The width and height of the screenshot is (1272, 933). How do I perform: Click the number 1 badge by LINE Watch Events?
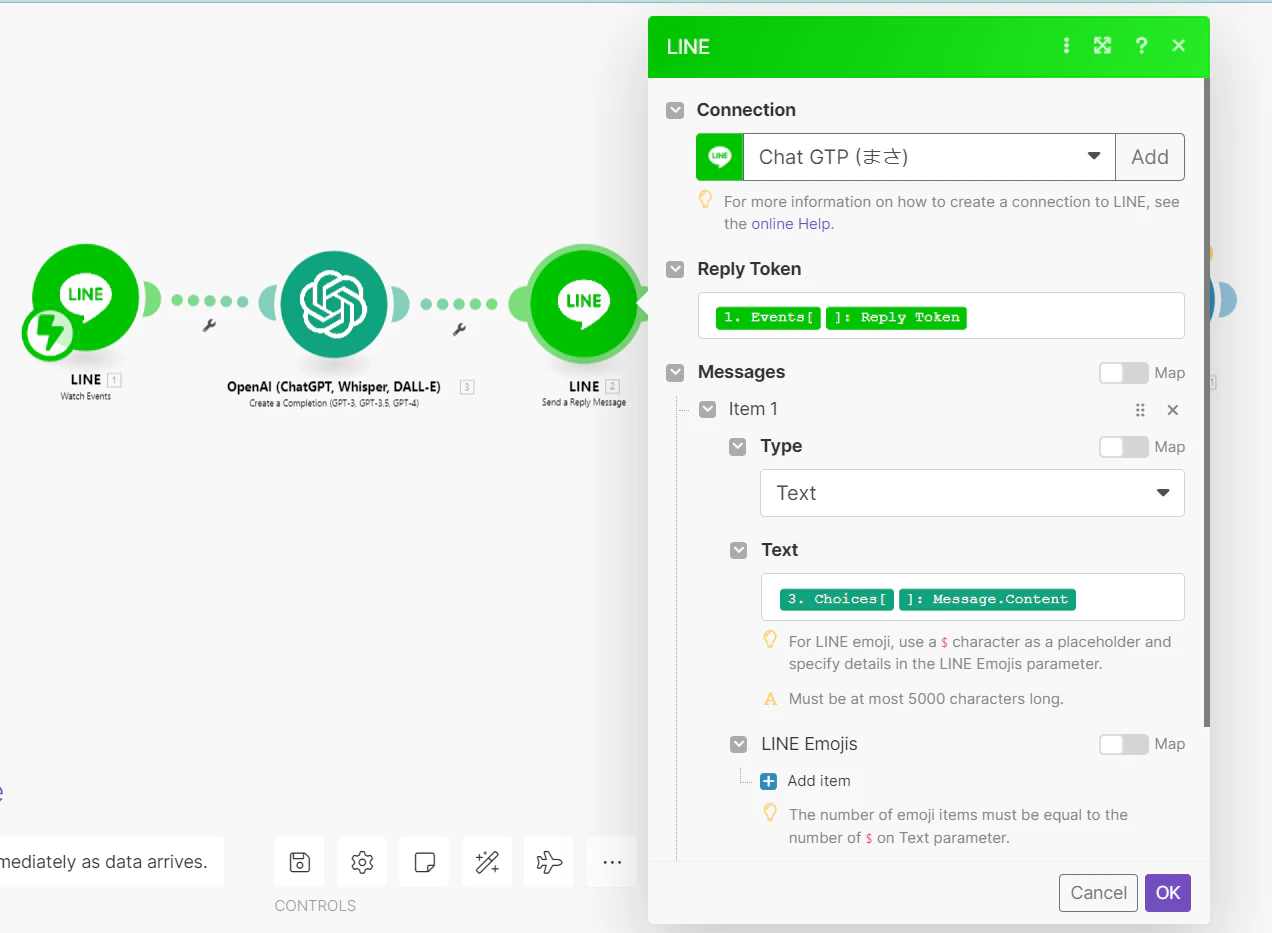[x=114, y=380]
